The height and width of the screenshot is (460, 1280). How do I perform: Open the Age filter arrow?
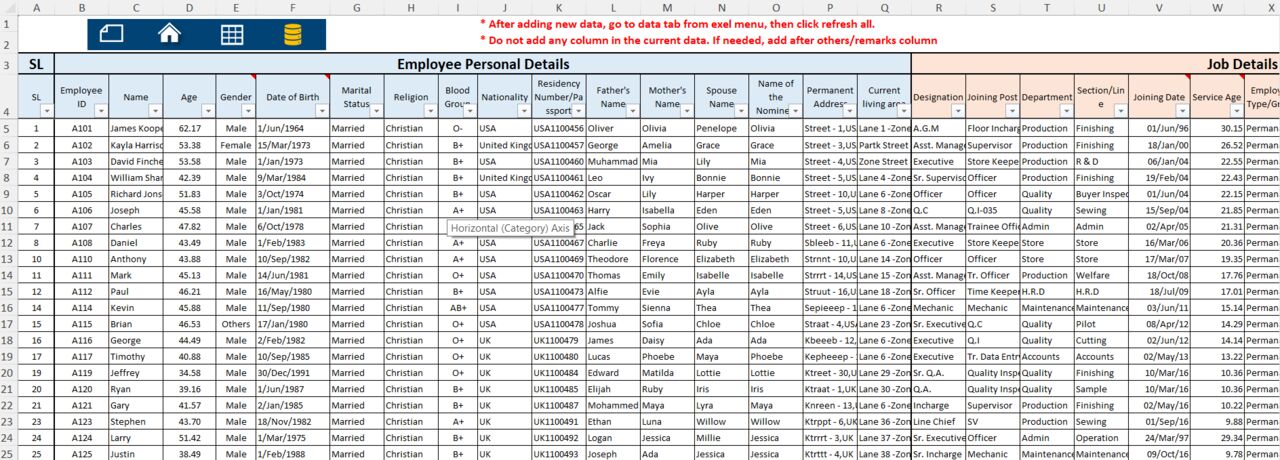coord(207,111)
